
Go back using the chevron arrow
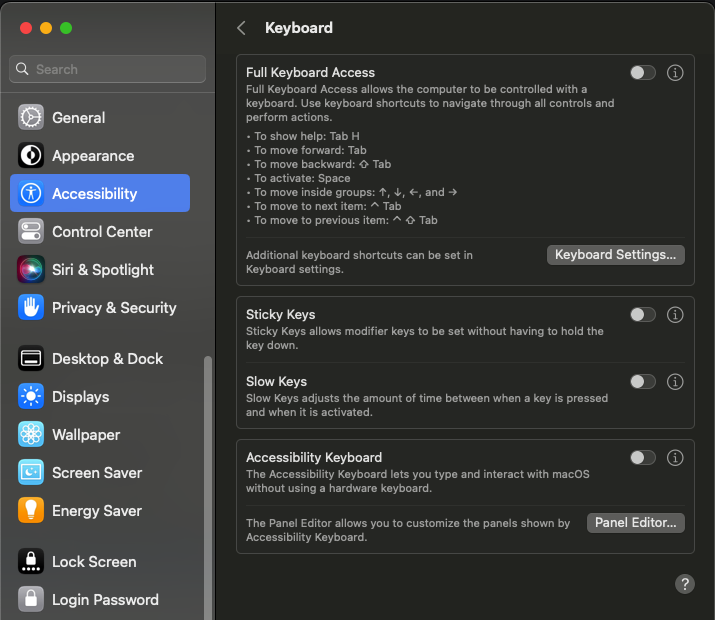(241, 28)
